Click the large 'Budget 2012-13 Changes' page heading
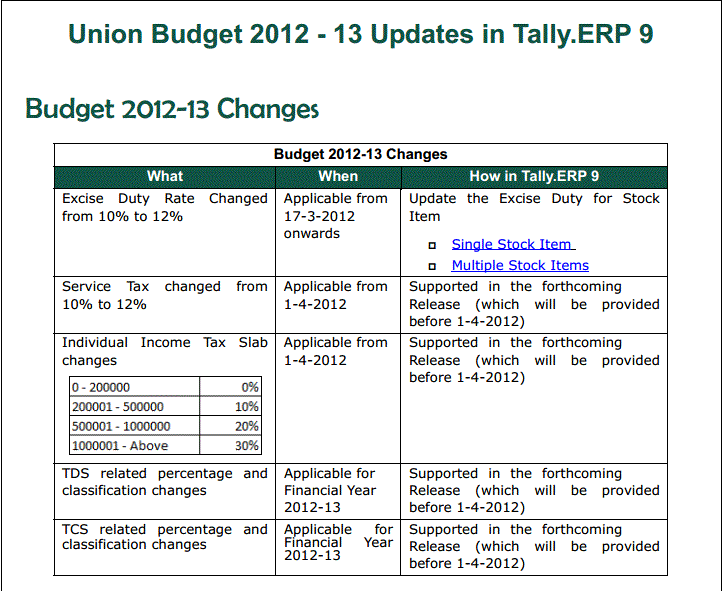The width and height of the screenshot is (725, 591). pyautogui.click(x=172, y=110)
